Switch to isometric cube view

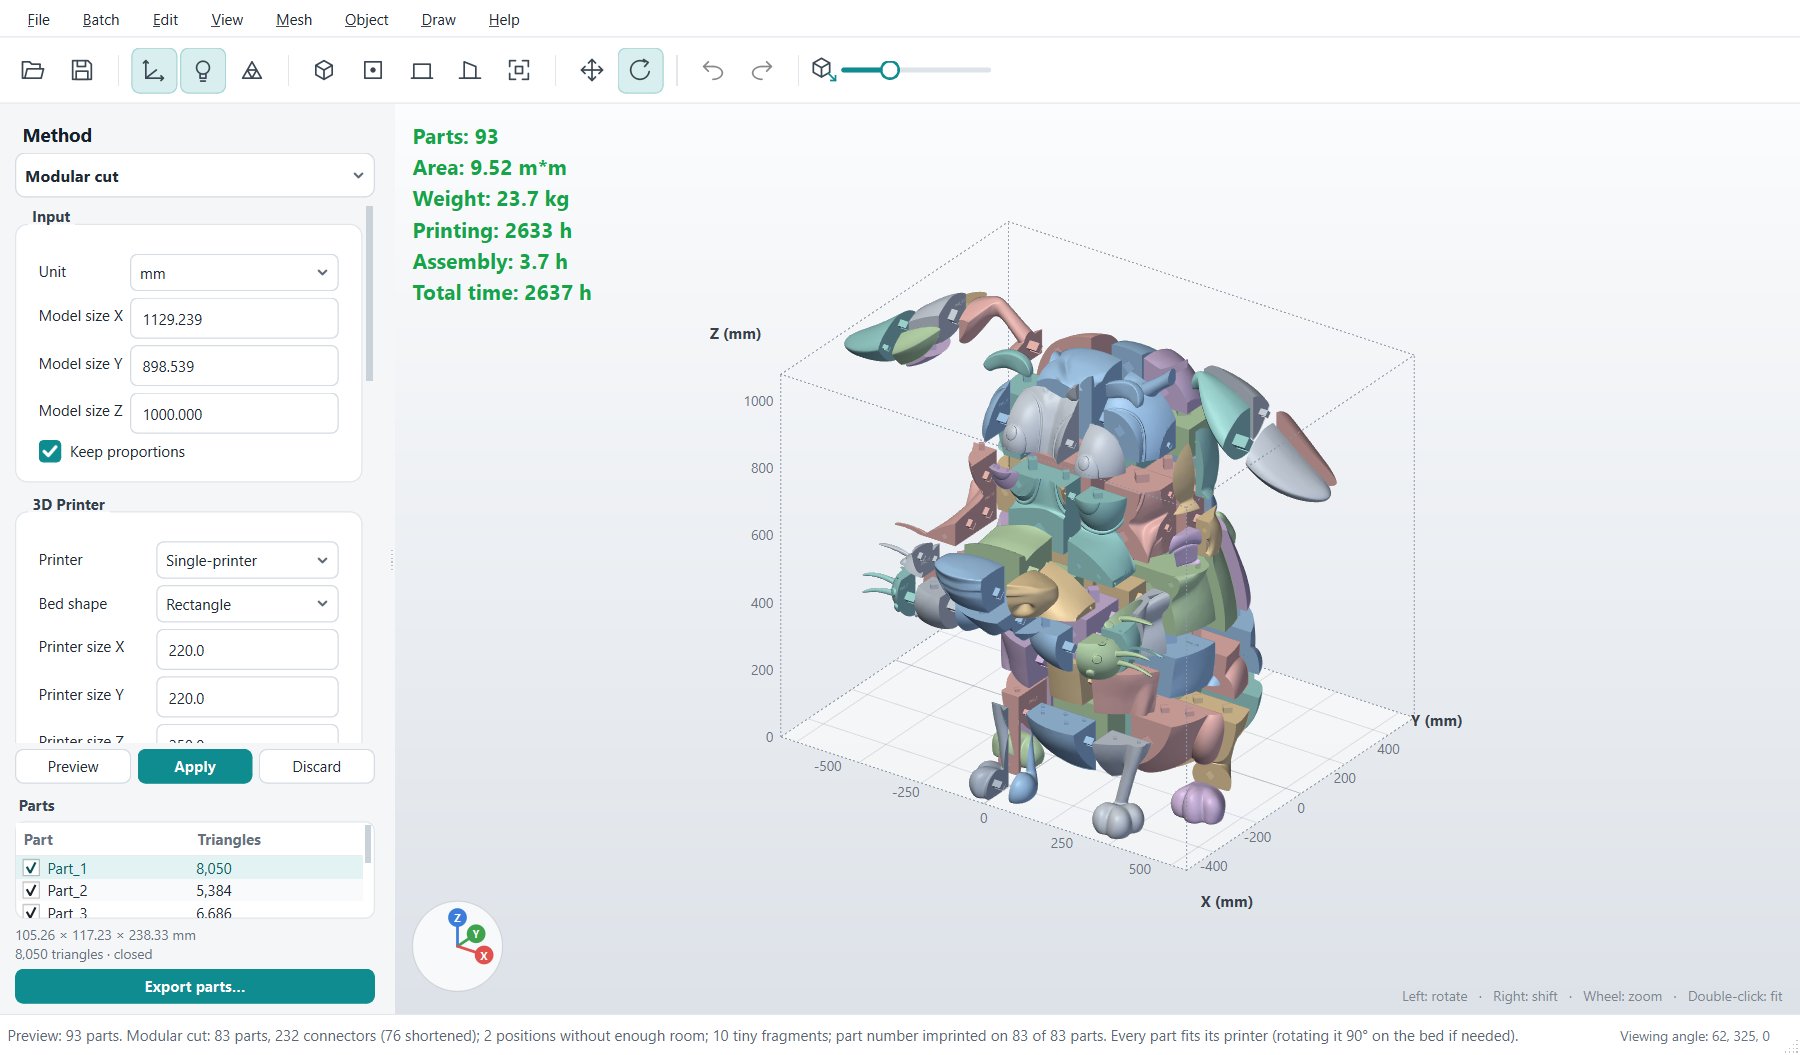coord(324,70)
